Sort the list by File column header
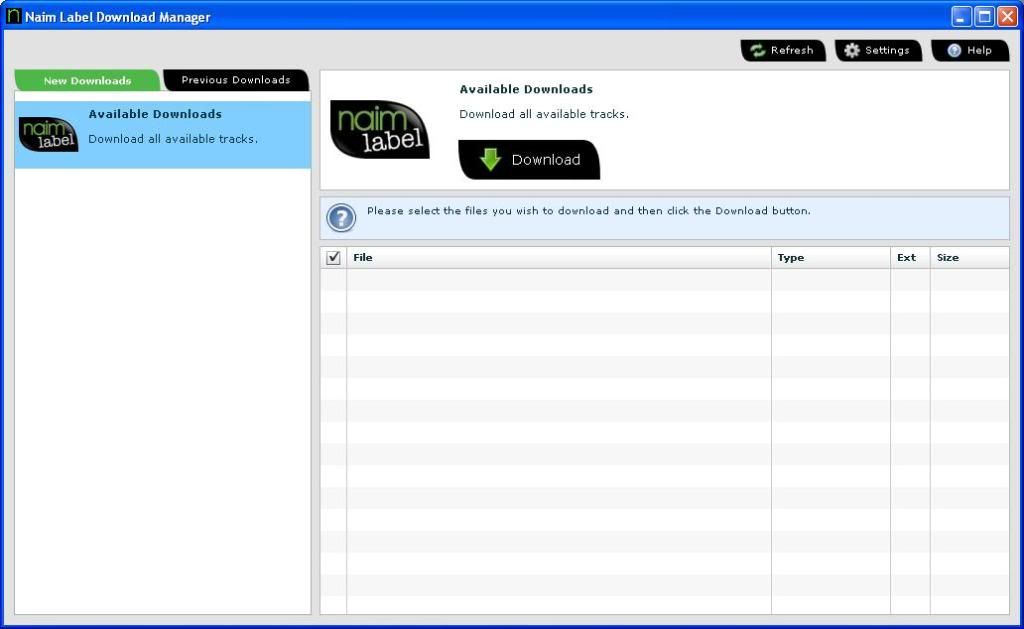The width and height of the screenshot is (1024, 629). pyautogui.click(x=559, y=257)
